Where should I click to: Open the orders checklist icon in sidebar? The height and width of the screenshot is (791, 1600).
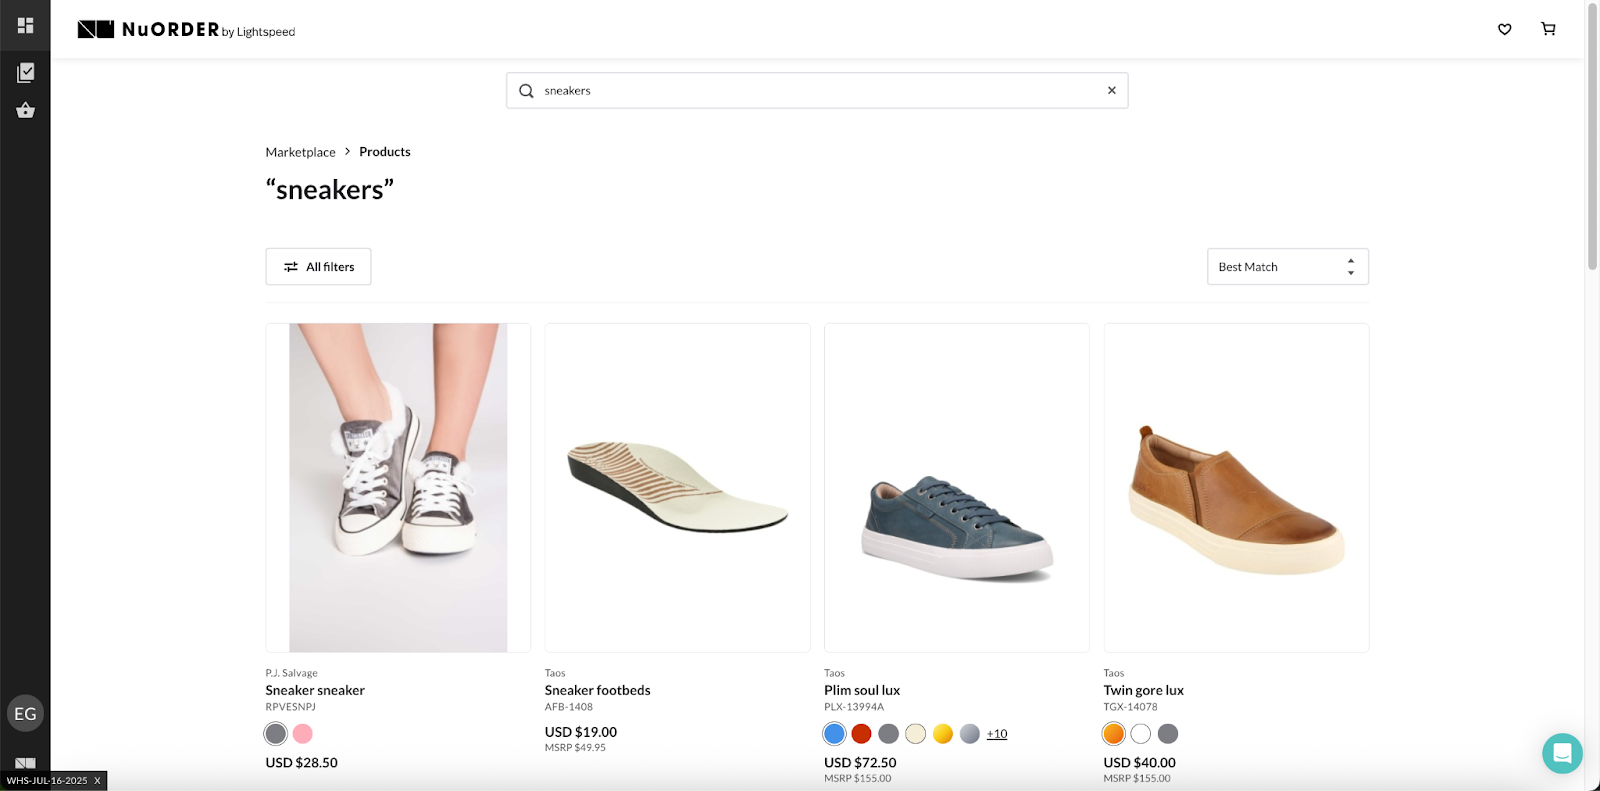click(25, 72)
